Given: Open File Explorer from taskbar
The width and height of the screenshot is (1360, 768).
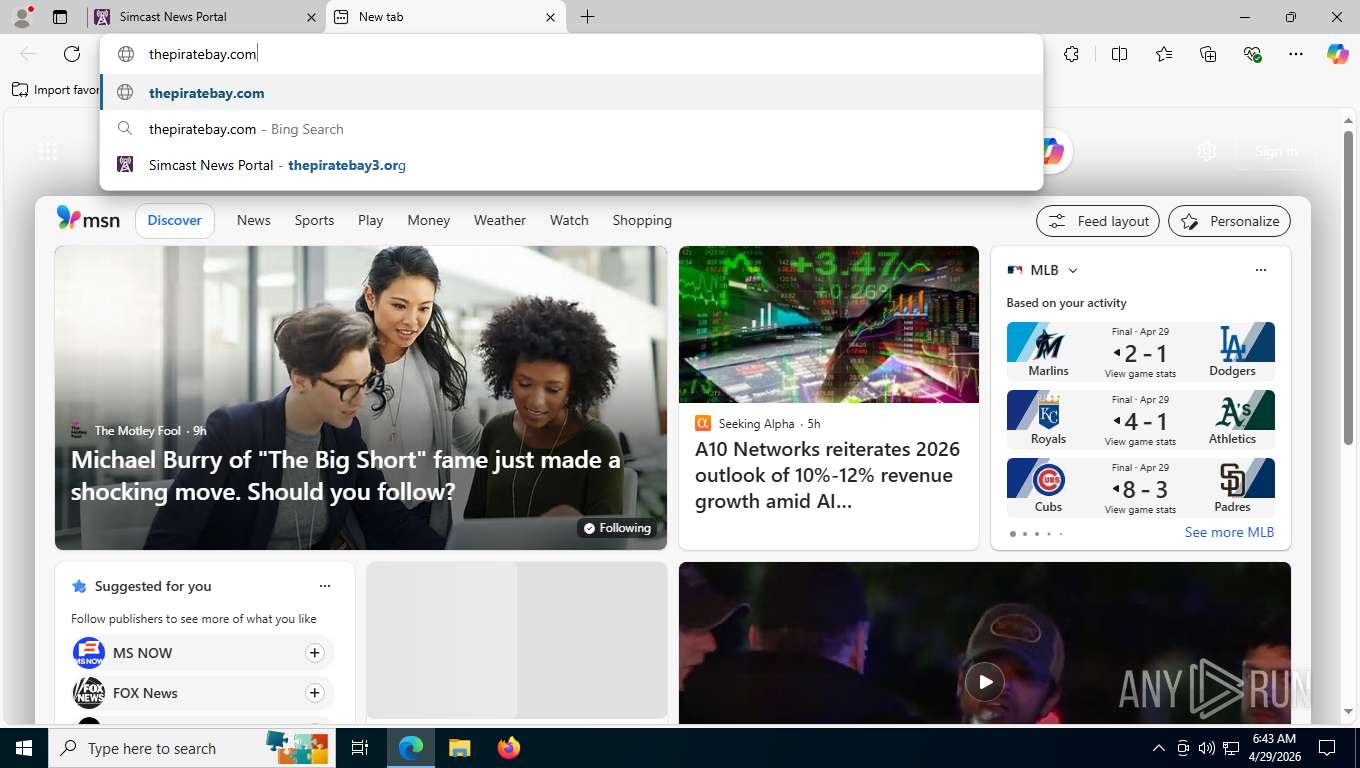Looking at the screenshot, I should click(459, 748).
